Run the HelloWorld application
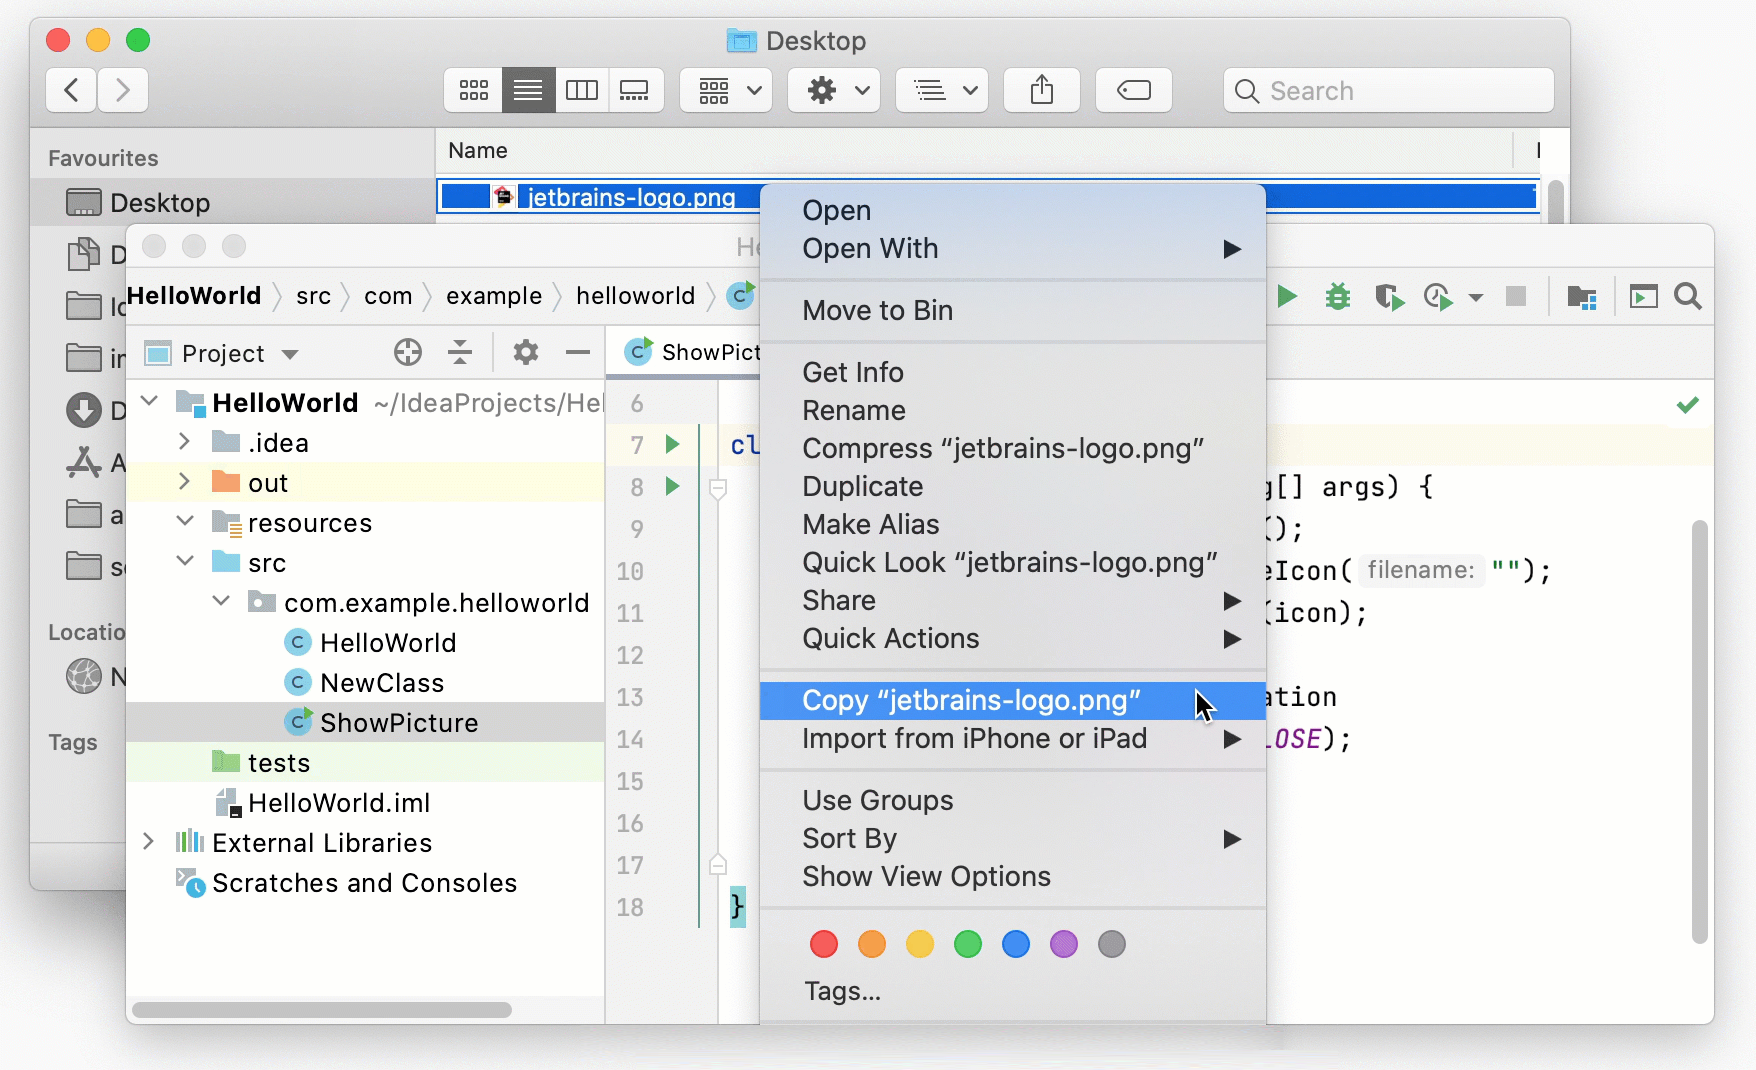1756x1070 pixels. point(1287,296)
